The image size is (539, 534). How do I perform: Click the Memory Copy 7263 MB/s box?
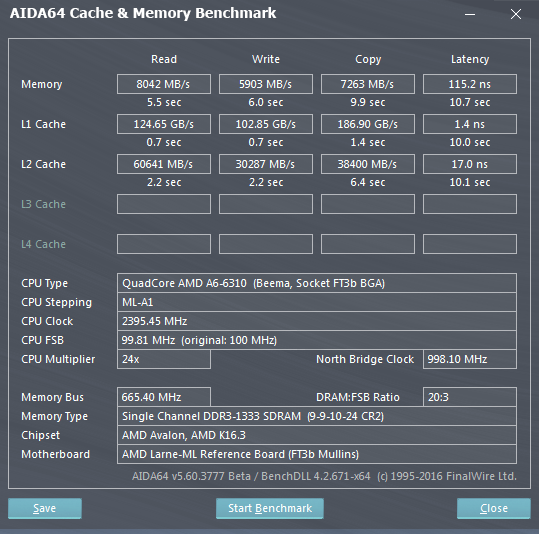click(x=368, y=84)
